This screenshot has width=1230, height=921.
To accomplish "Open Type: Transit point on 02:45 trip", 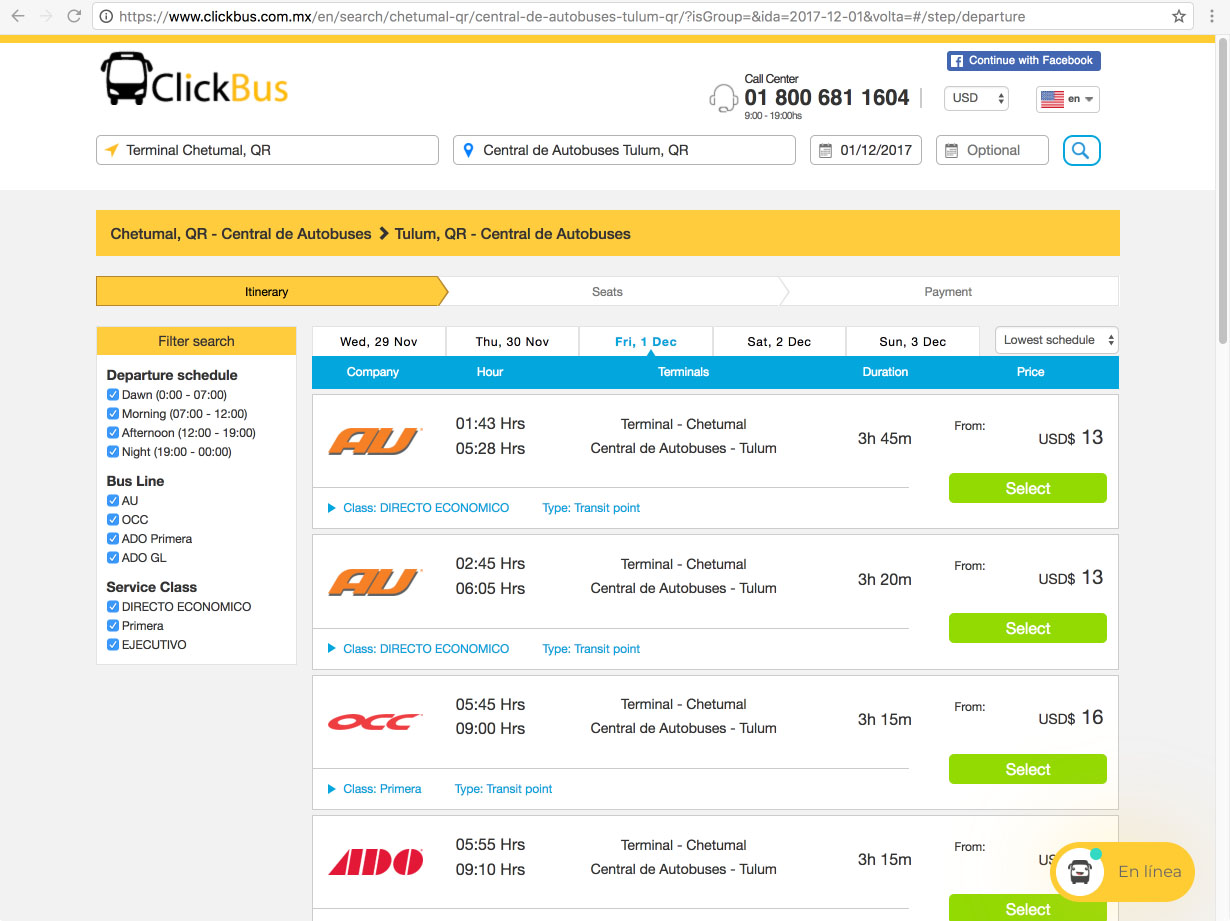I will point(591,649).
